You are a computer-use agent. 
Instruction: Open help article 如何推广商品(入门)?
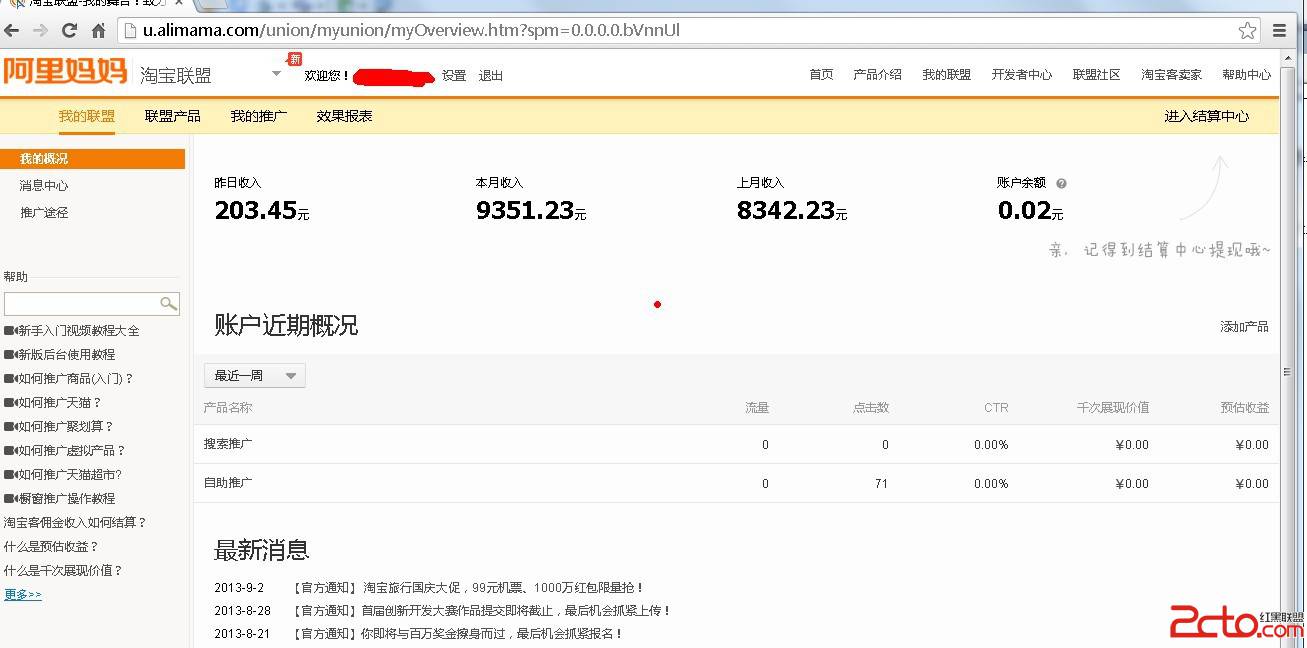tap(75, 379)
